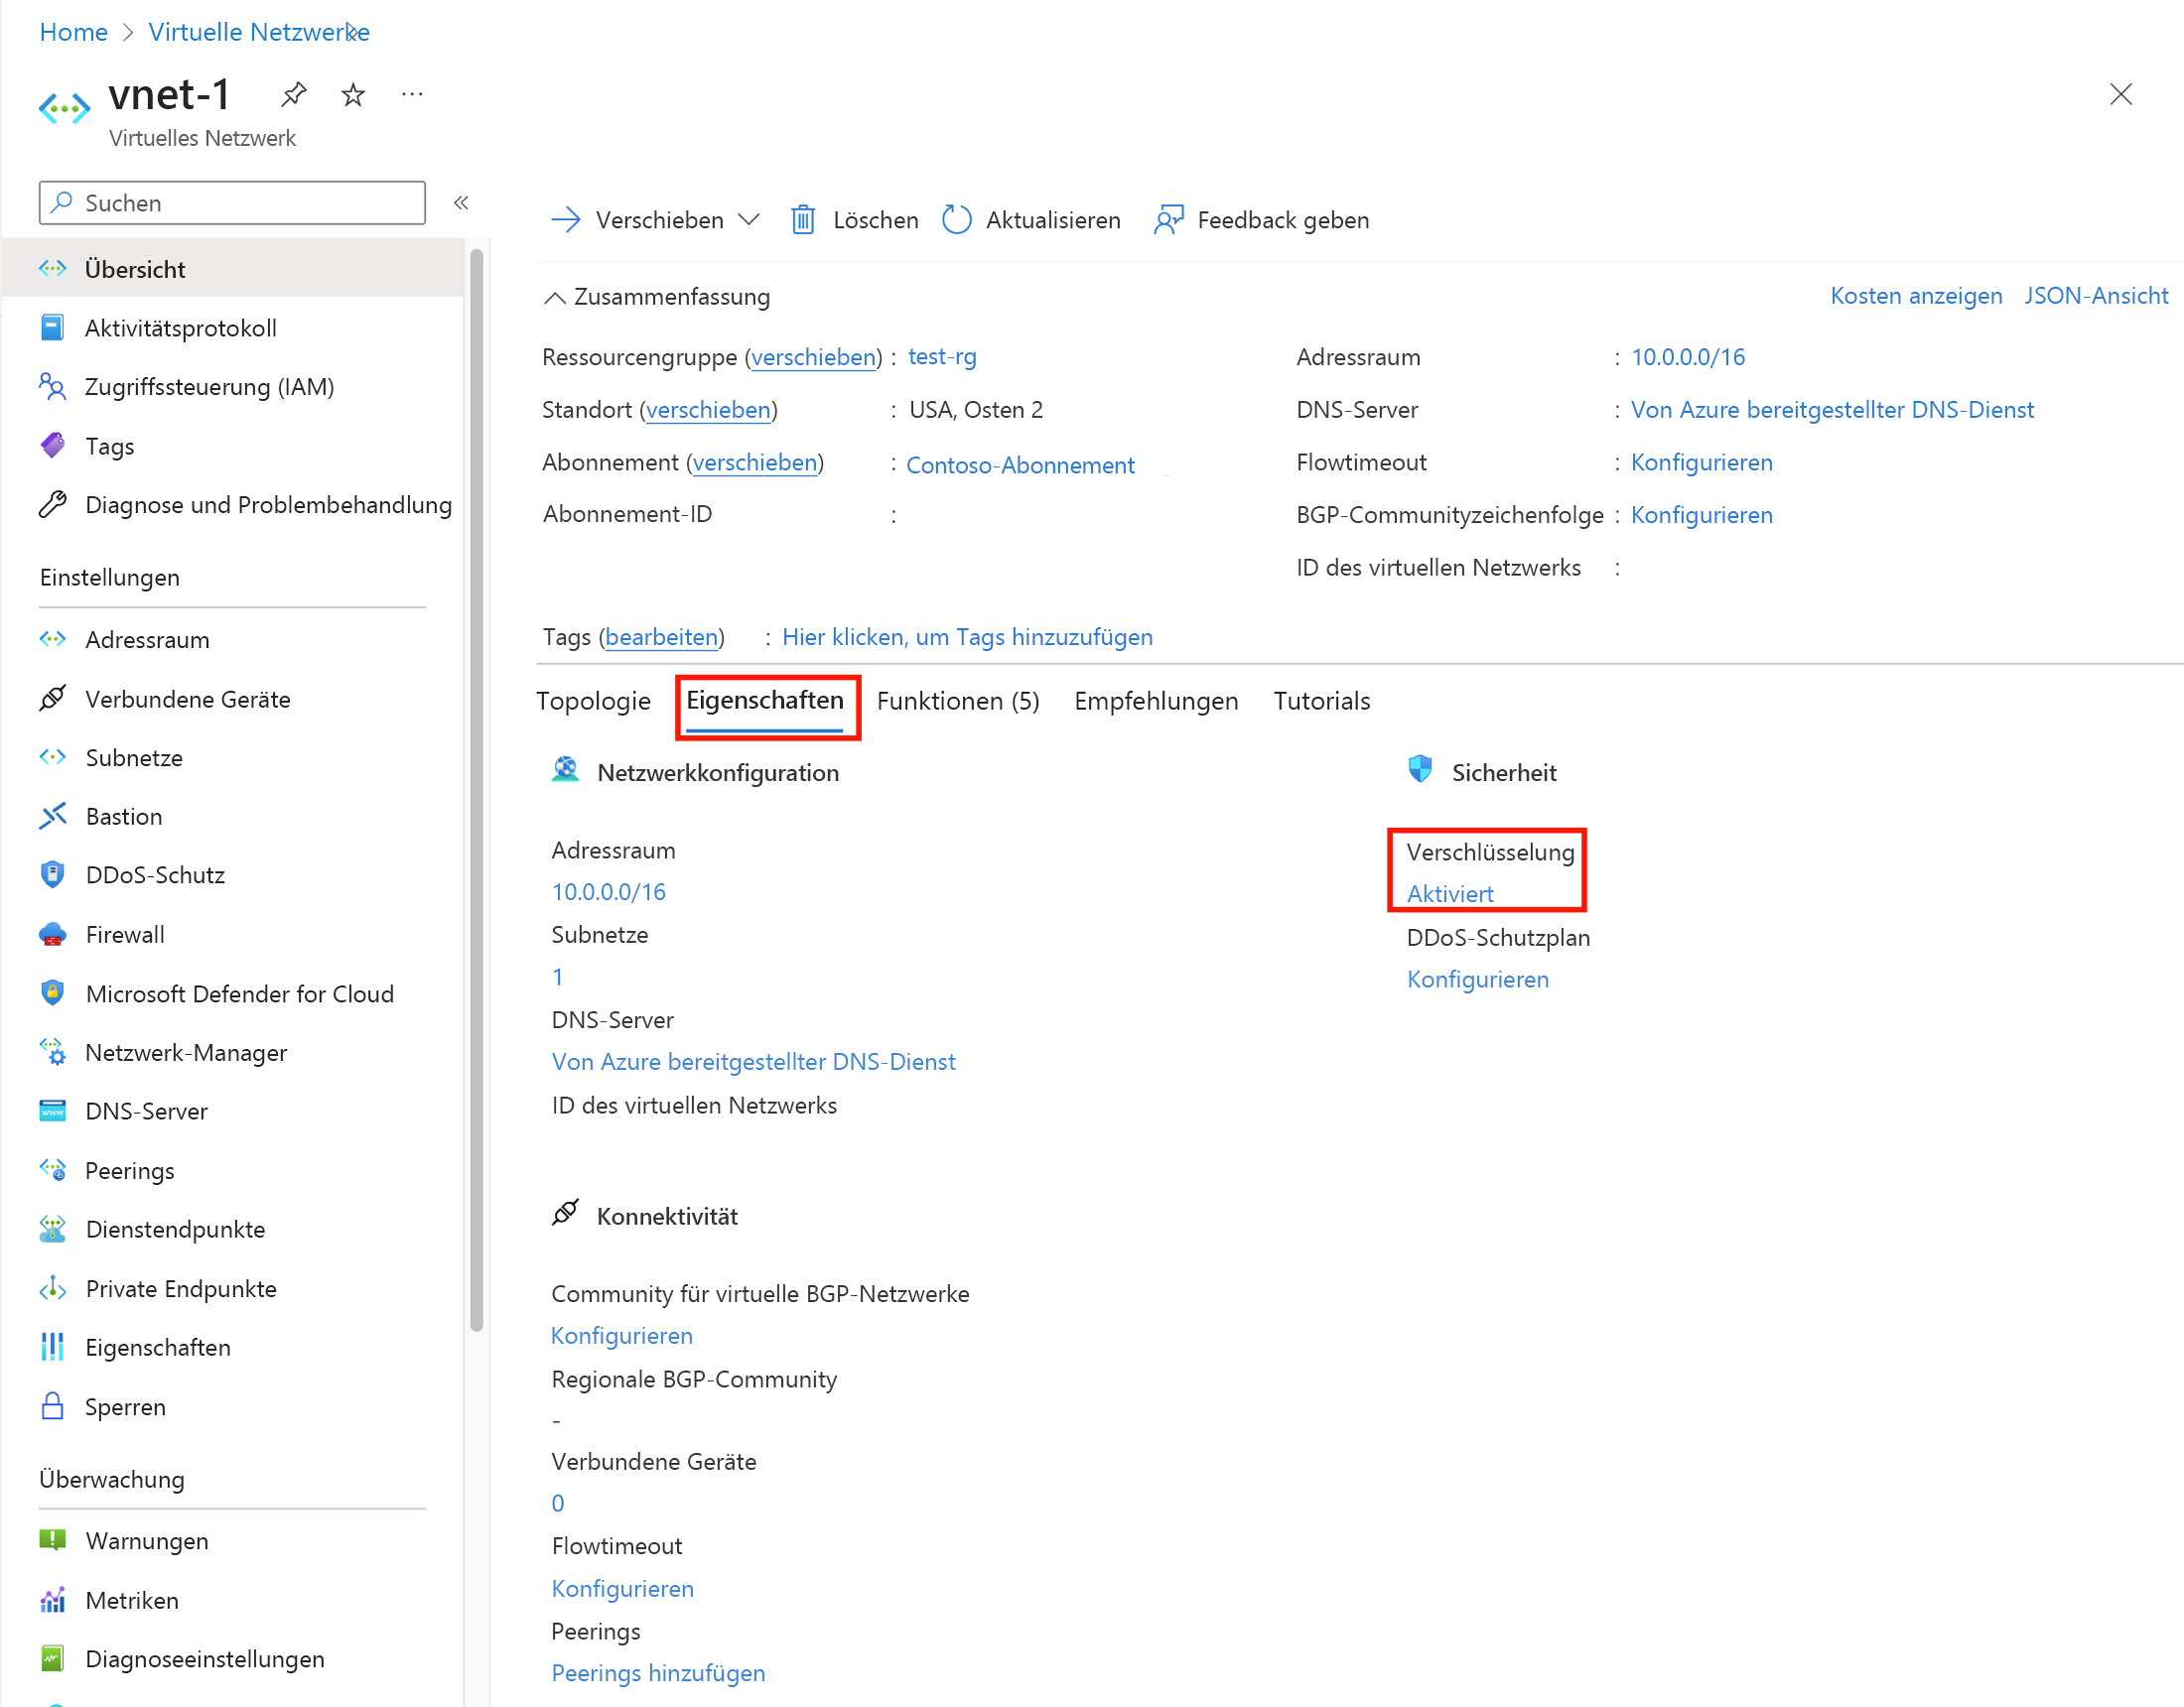Open DDoS-Schutz settings in sidebar
2184x1707 pixels.
[x=155, y=874]
